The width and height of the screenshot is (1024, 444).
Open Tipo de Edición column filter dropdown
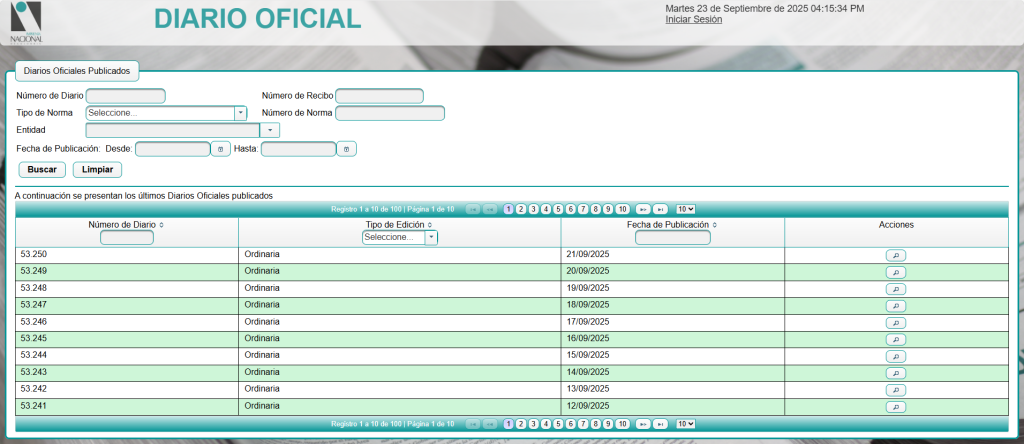pos(431,238)
